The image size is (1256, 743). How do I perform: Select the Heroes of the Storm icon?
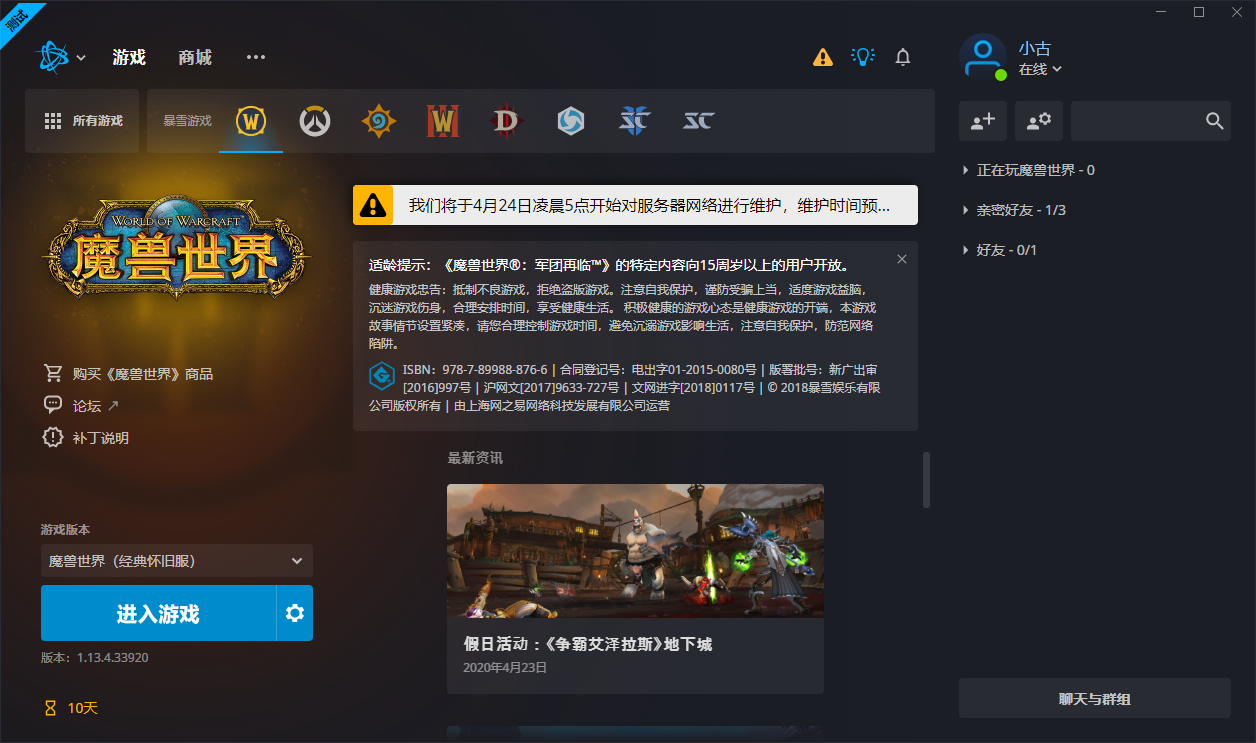(571, 121)
